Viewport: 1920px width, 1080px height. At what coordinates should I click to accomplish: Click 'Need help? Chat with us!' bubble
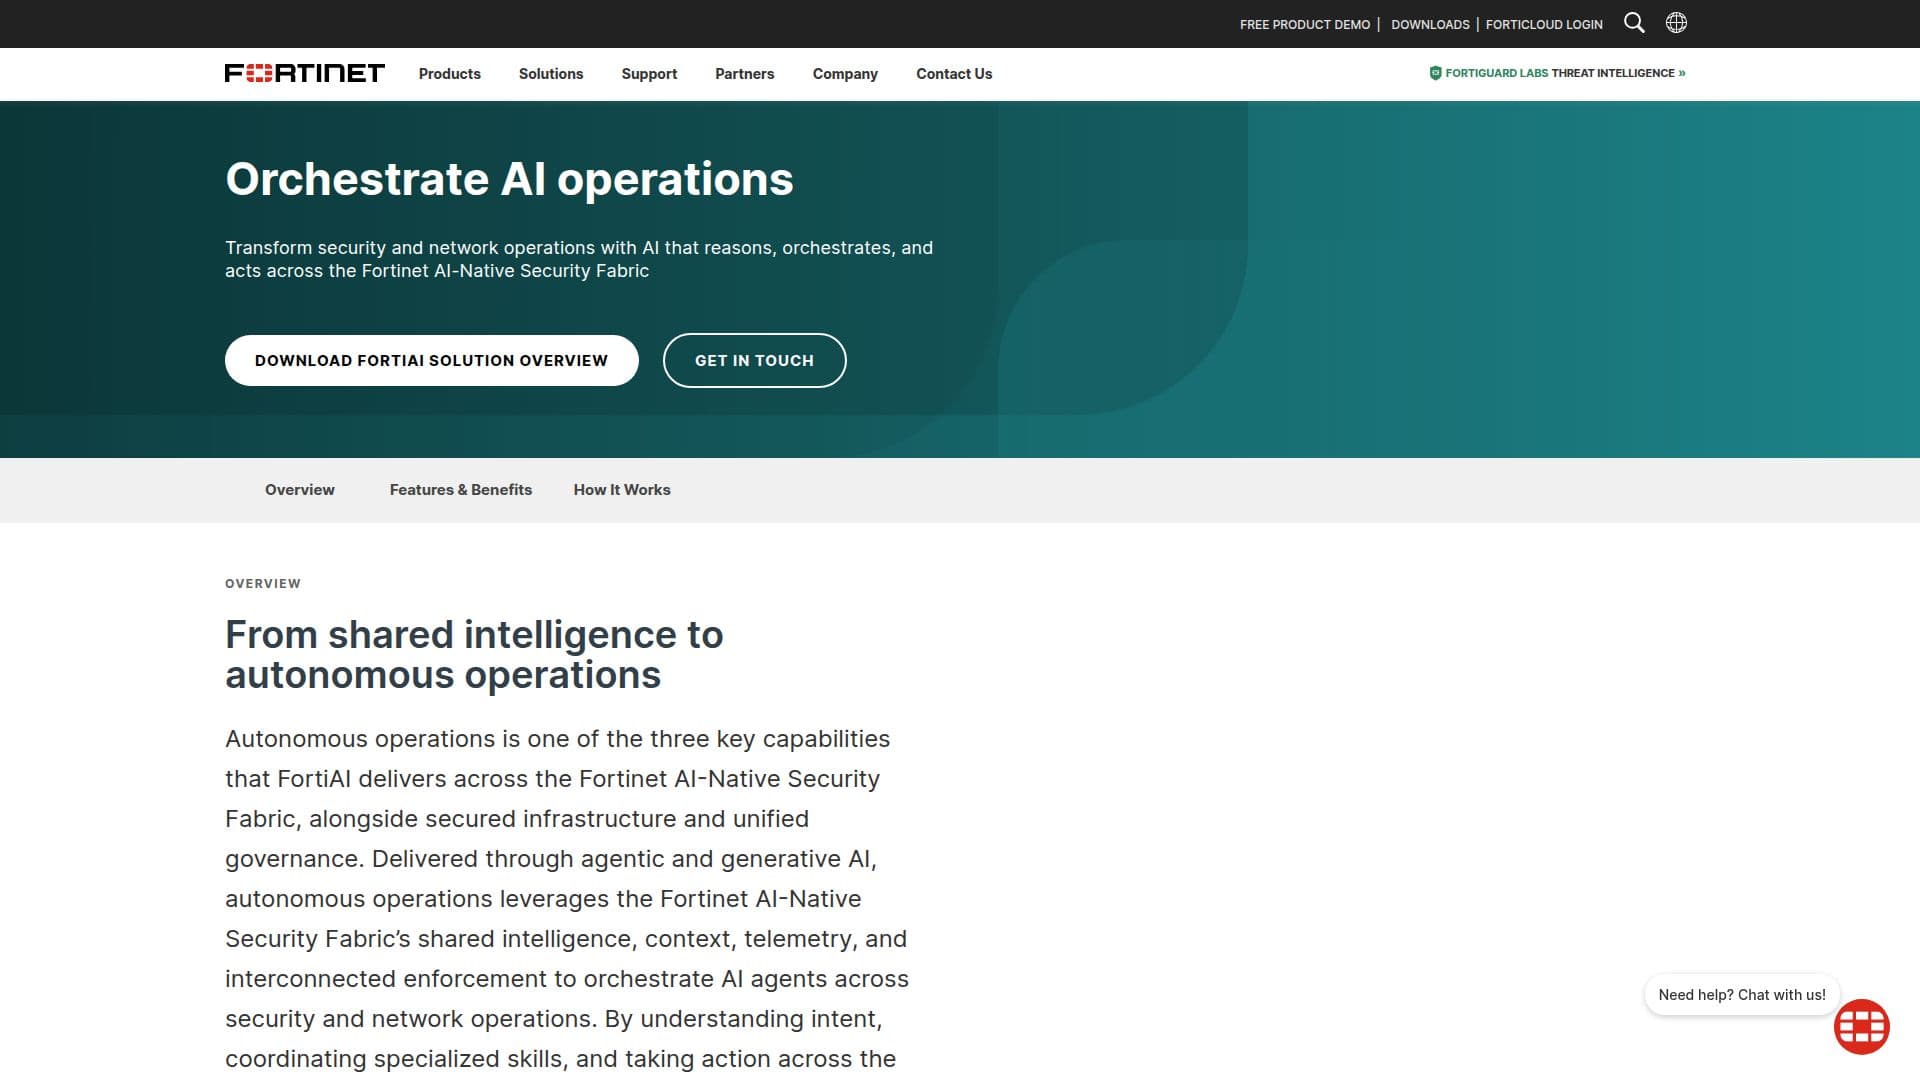(1742, 995)
